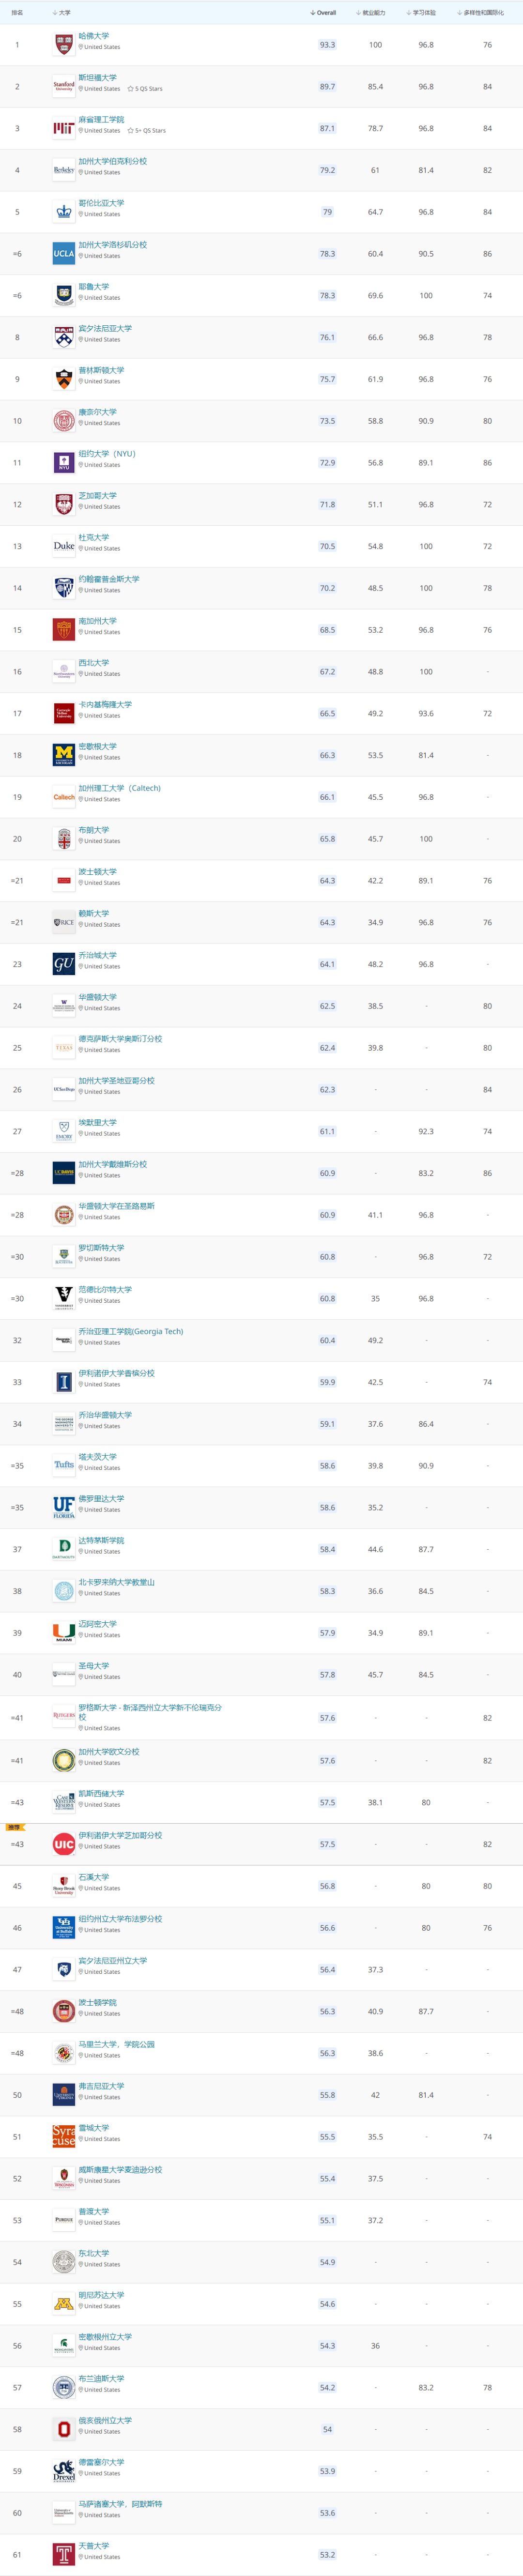The image size is (523, 2576).
Task: Click the Stanford University logo
Action: [x=64, y=86]
